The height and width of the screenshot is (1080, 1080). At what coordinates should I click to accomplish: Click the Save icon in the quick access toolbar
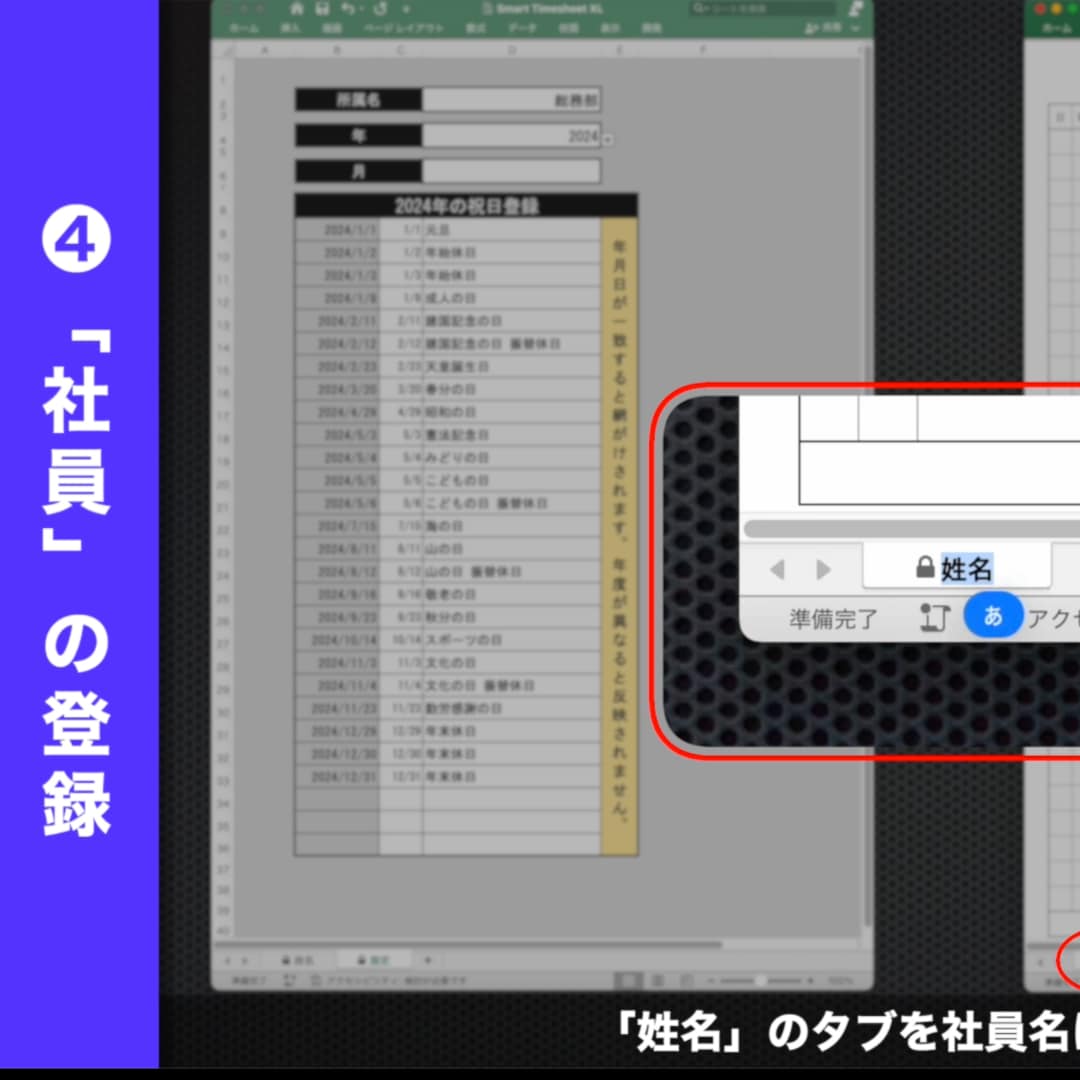click(322, 8)
